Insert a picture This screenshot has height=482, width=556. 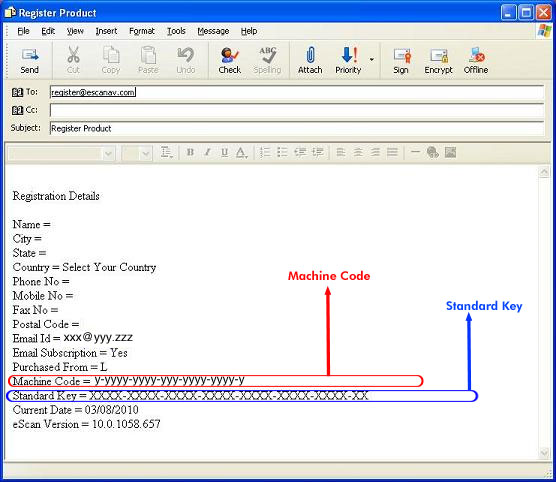point(450,153)
